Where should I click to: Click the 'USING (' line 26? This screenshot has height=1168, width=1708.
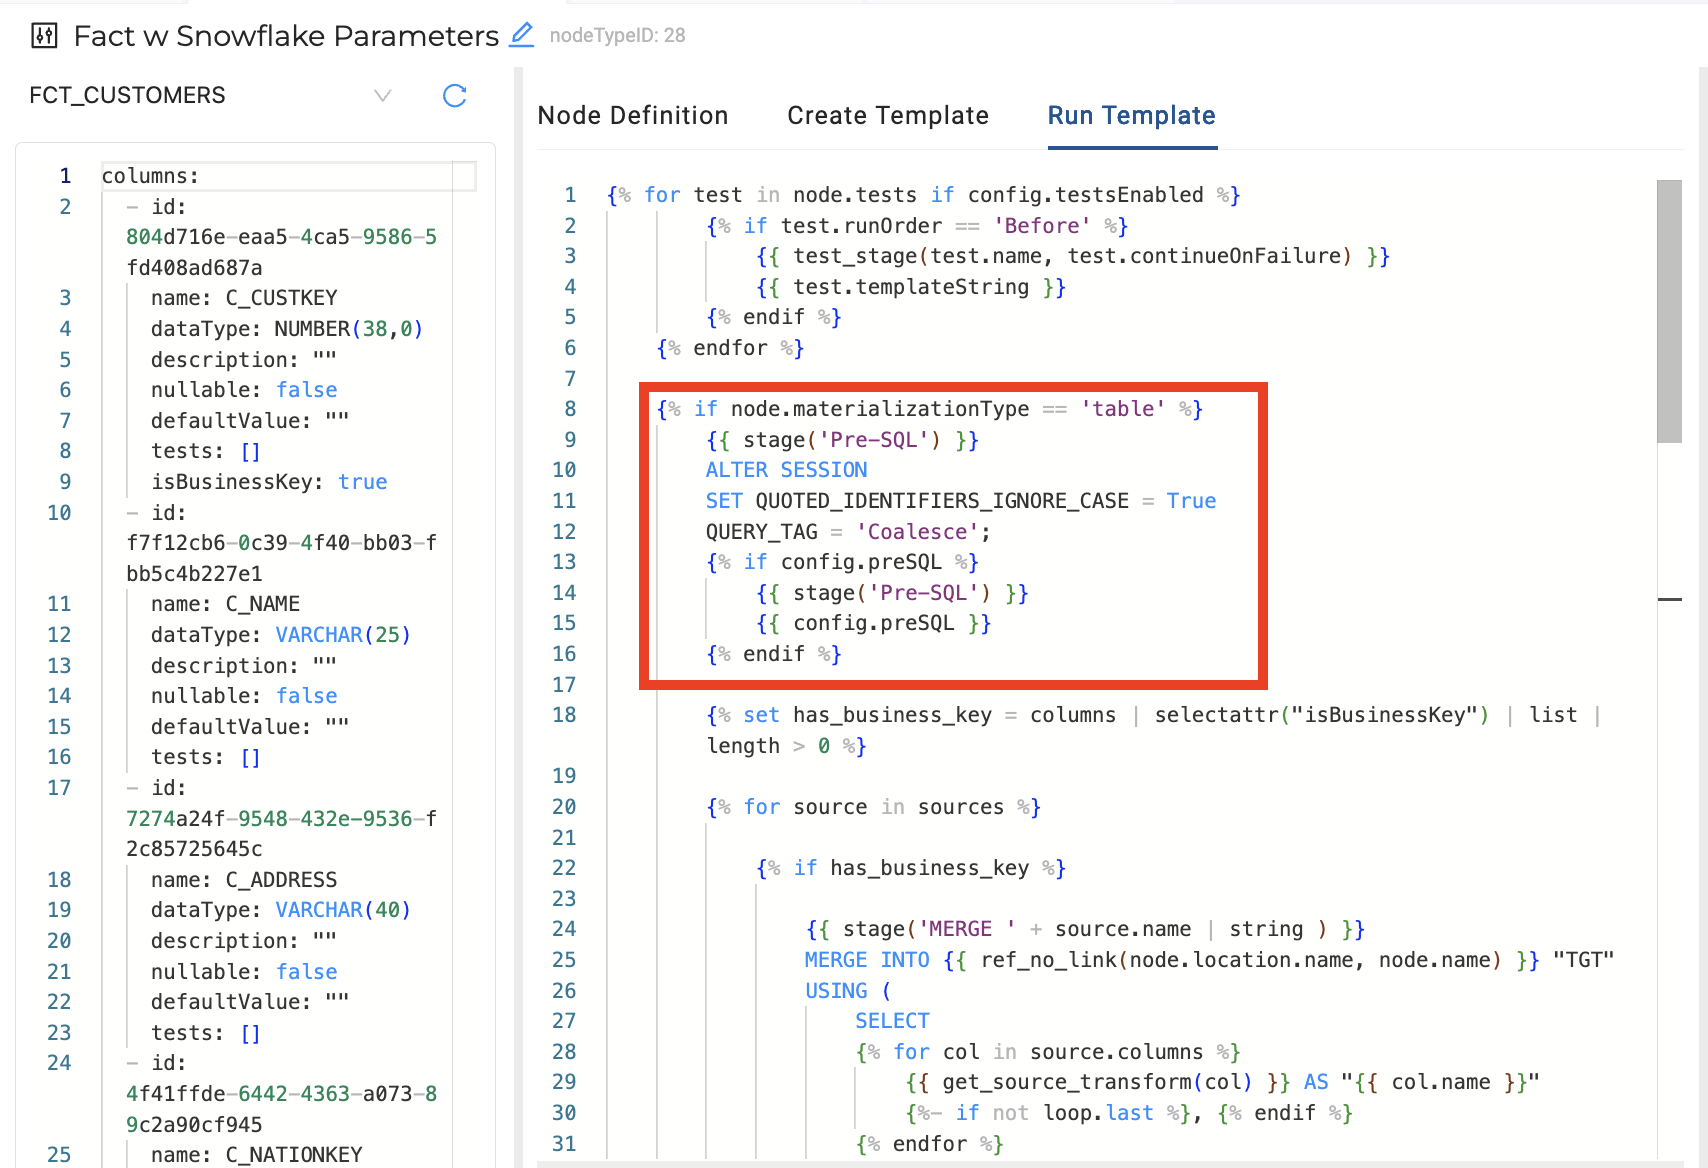(848, 991)
